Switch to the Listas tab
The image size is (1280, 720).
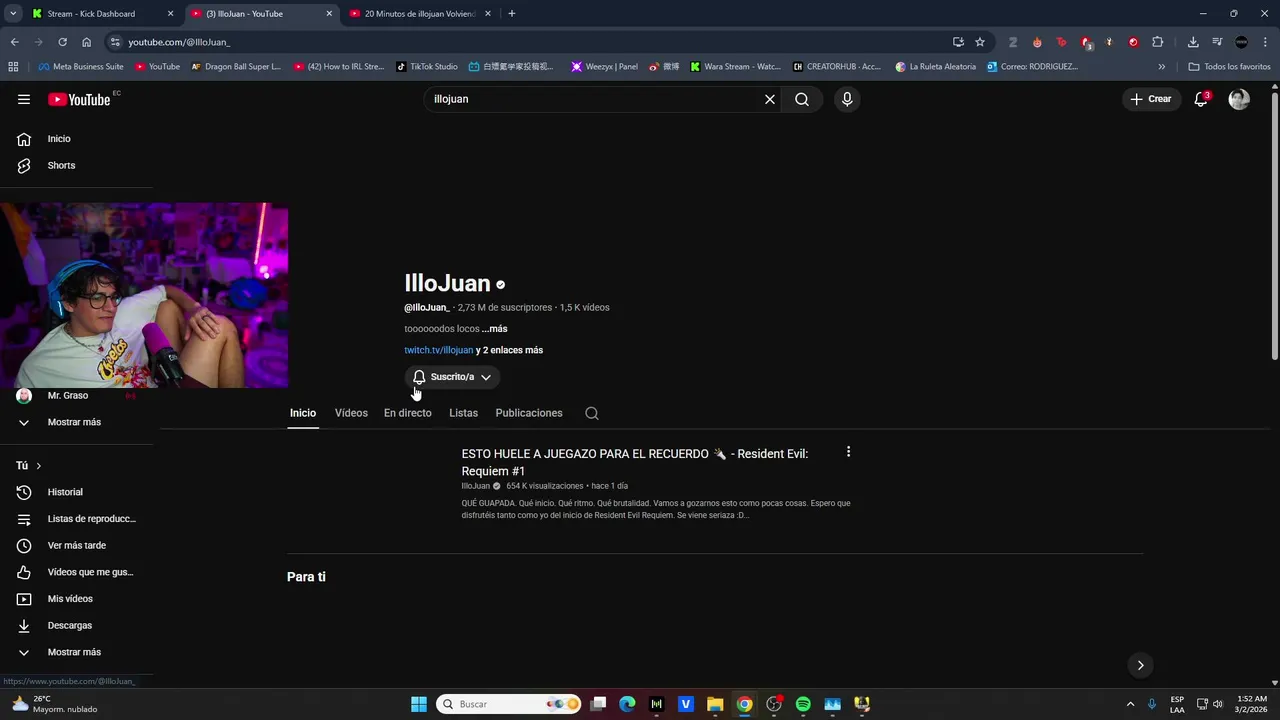coord(463,413)
